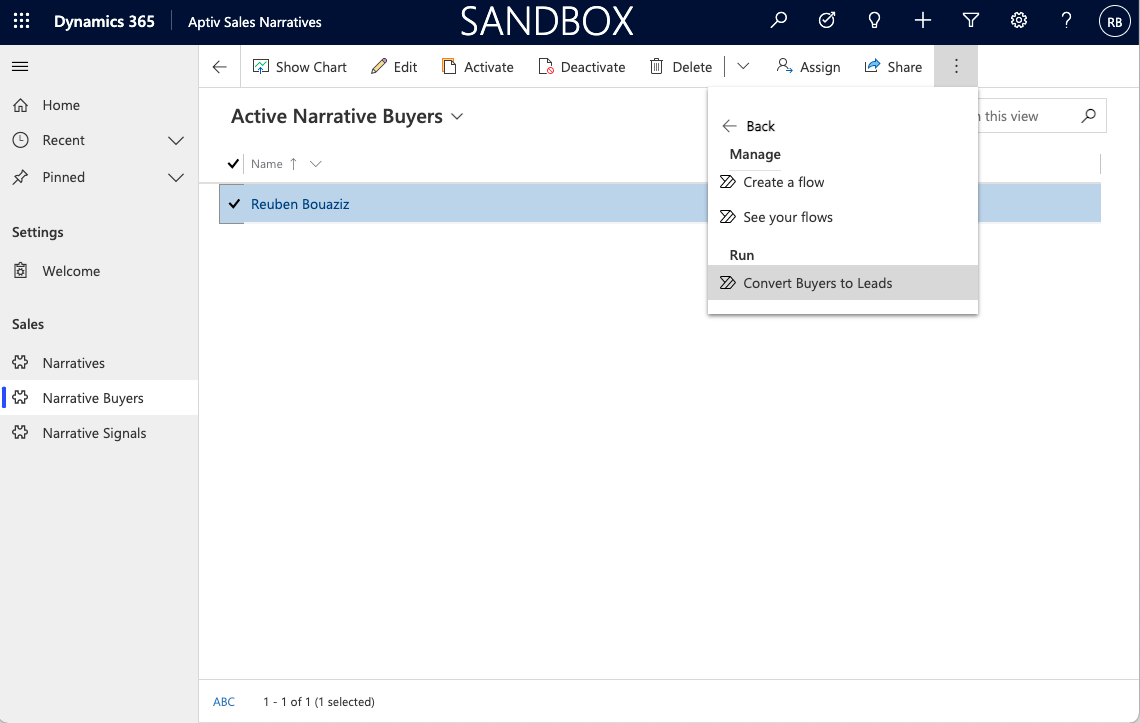
Task: Open the task flow assistant target icon
Action: 827,20
